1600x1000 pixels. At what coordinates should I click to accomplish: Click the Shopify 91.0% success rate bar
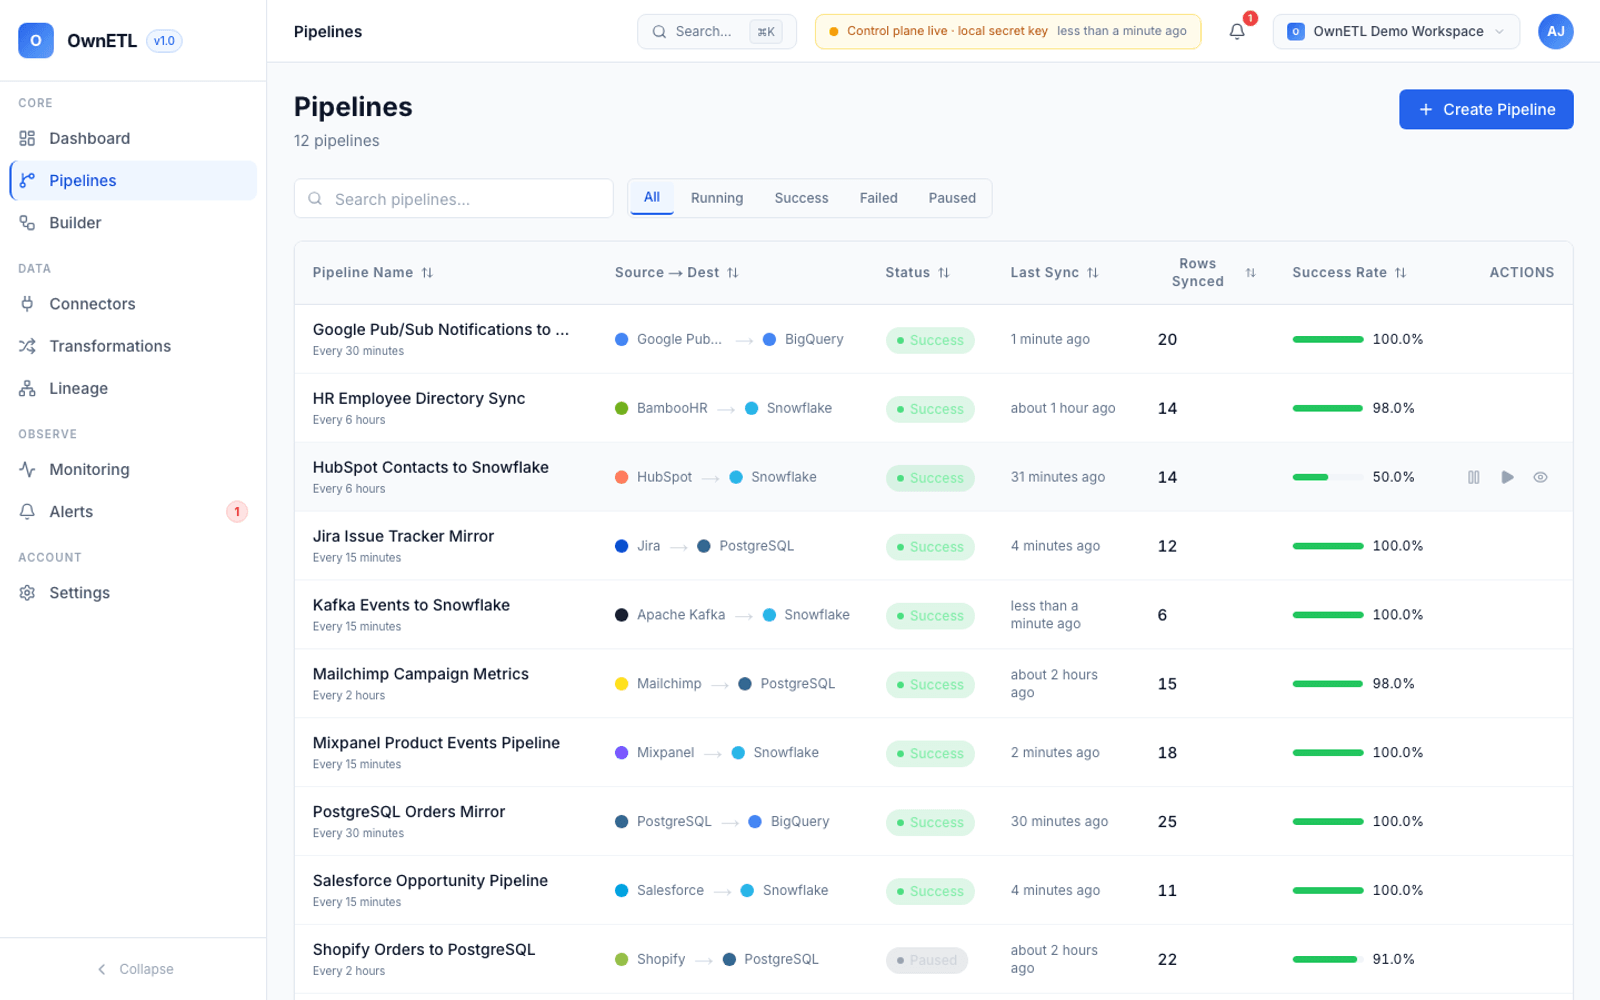tap(1327, 959)
